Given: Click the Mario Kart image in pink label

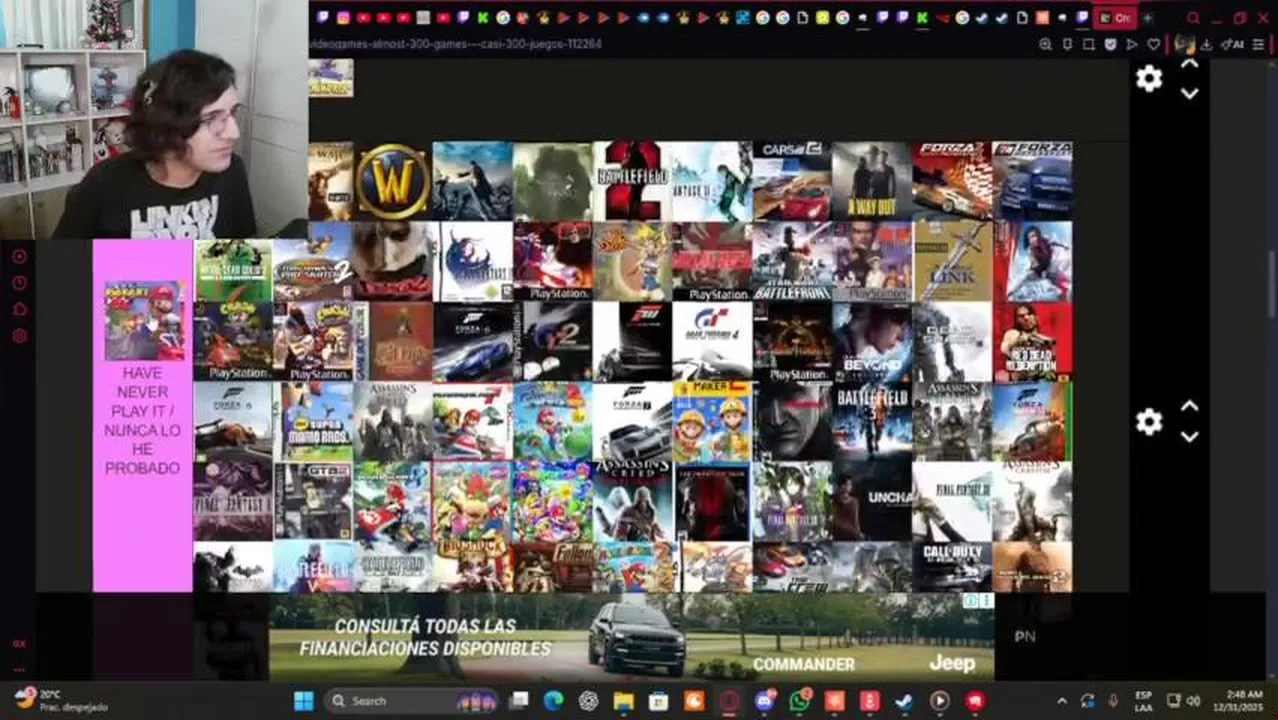Looking at the screenshot, I should click(145, 320).
